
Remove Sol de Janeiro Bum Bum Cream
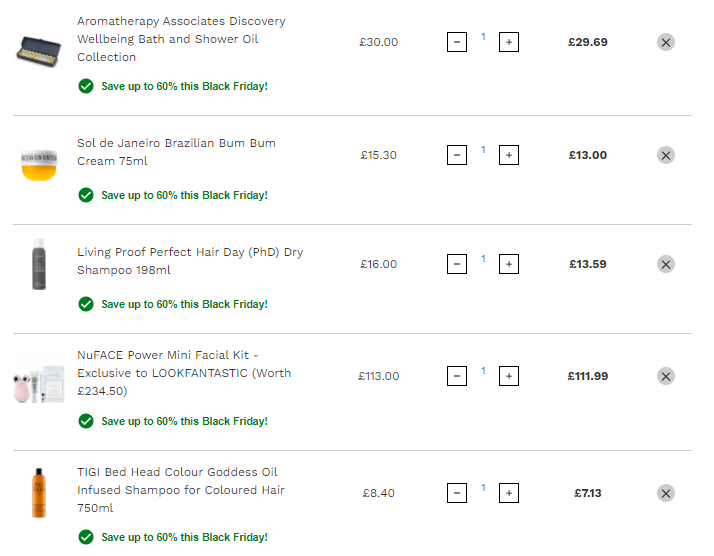click(665, 155)
